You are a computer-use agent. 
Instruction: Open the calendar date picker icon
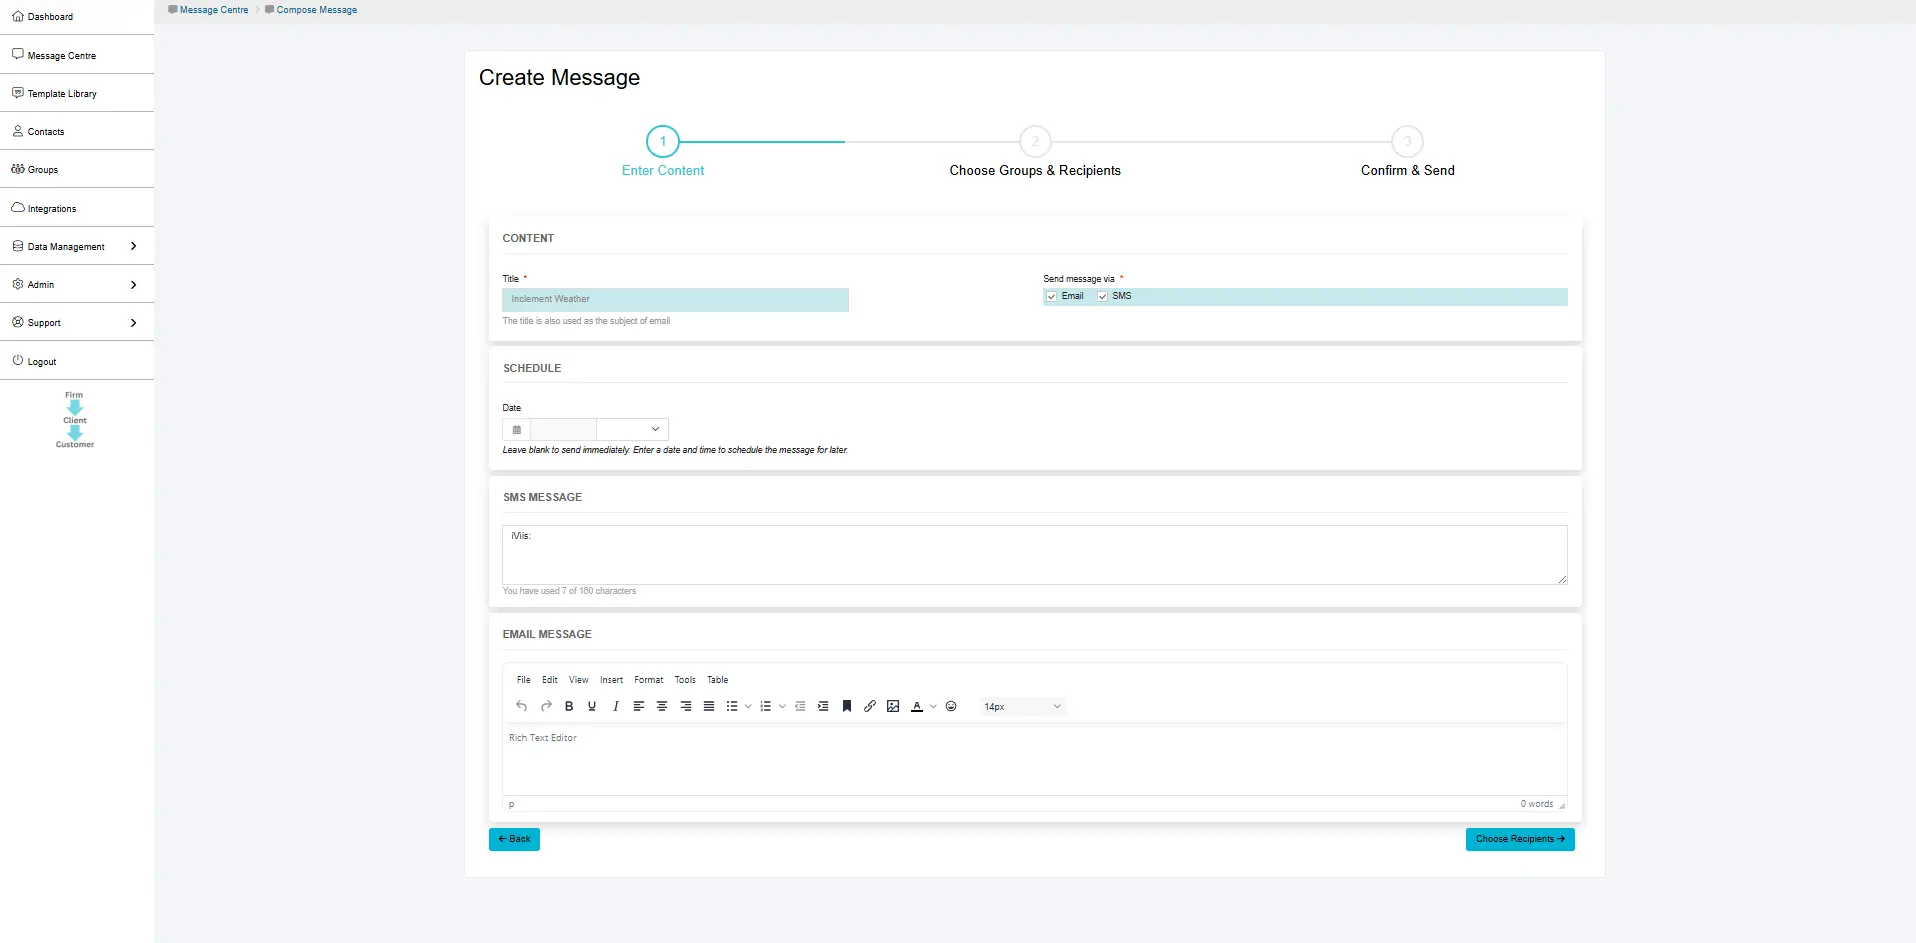coord(516,429)
